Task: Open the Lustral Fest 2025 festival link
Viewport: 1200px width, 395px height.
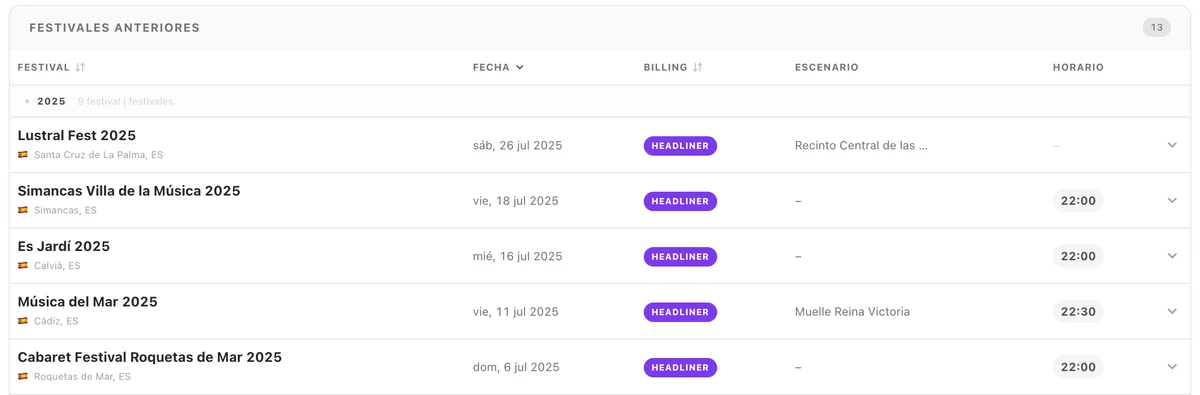Action: click(77, 135)
